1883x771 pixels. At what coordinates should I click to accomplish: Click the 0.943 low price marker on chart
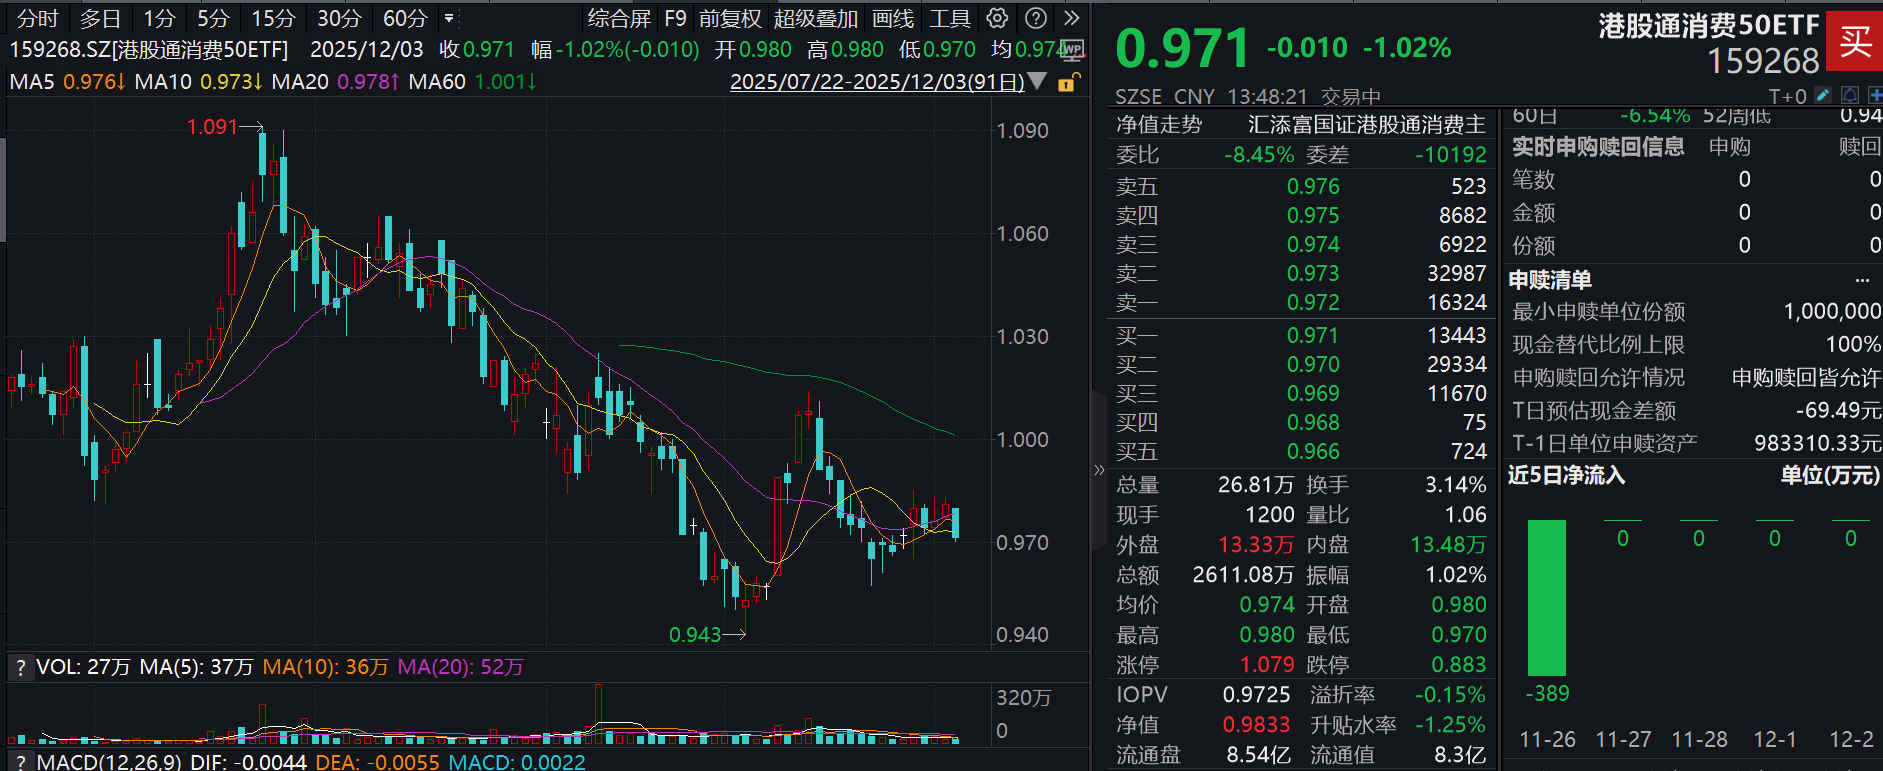pyautogui.click(x=695, y=635)
